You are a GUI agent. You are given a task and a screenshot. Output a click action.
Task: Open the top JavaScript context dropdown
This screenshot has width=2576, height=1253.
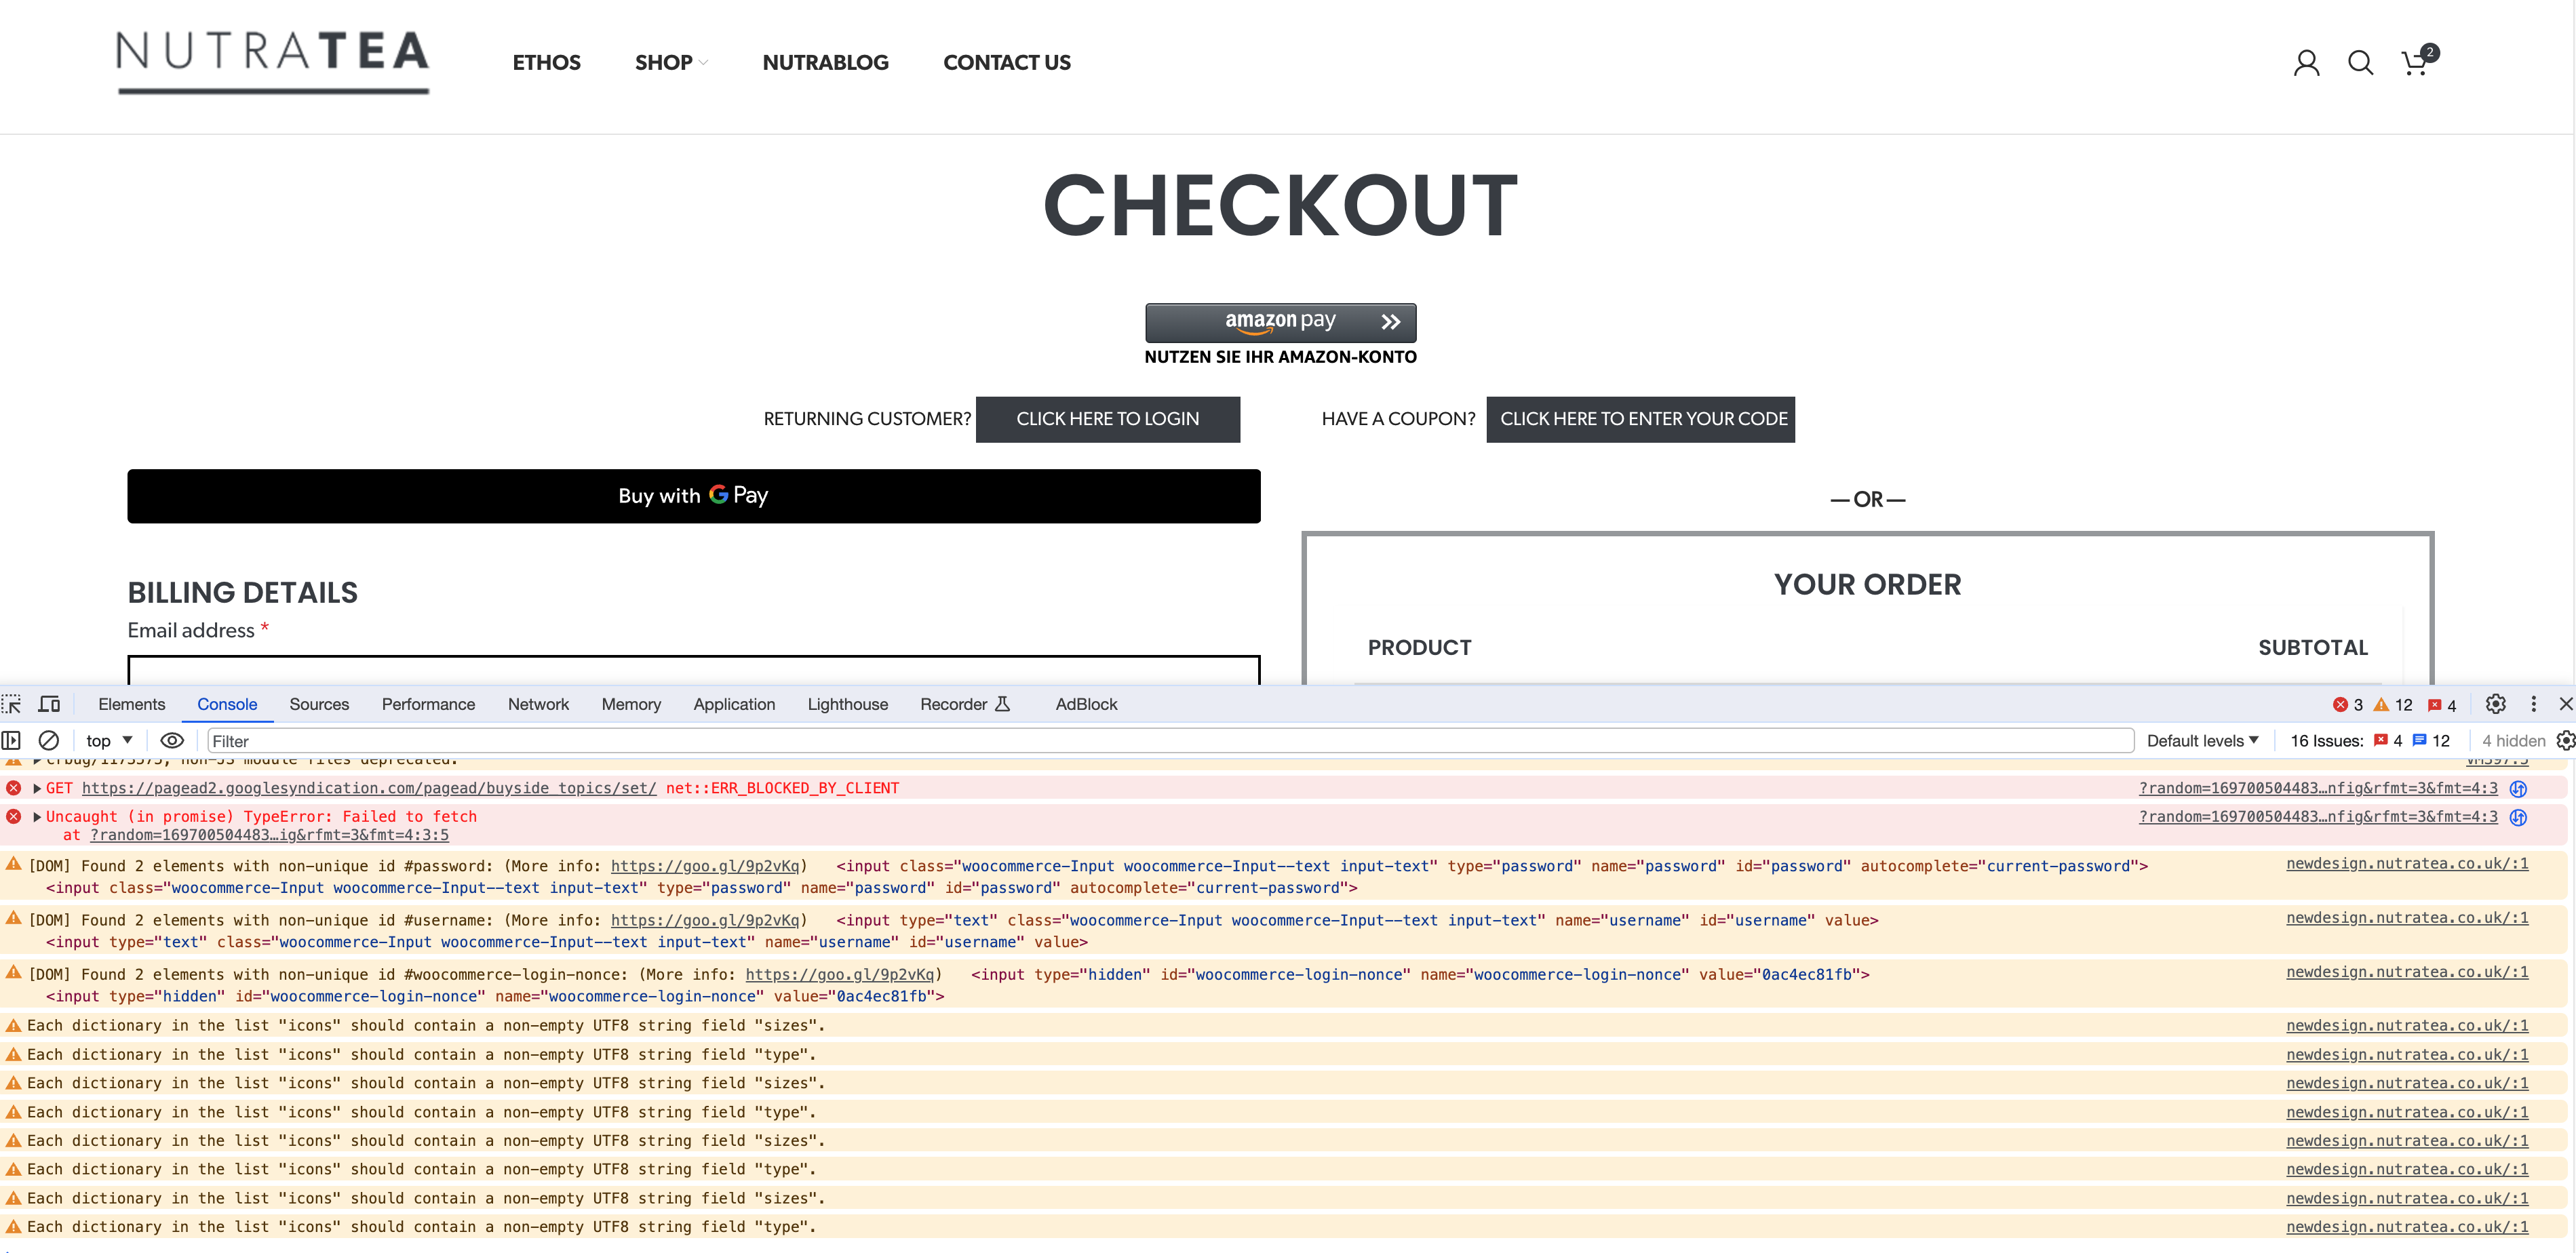click(109, 740)
